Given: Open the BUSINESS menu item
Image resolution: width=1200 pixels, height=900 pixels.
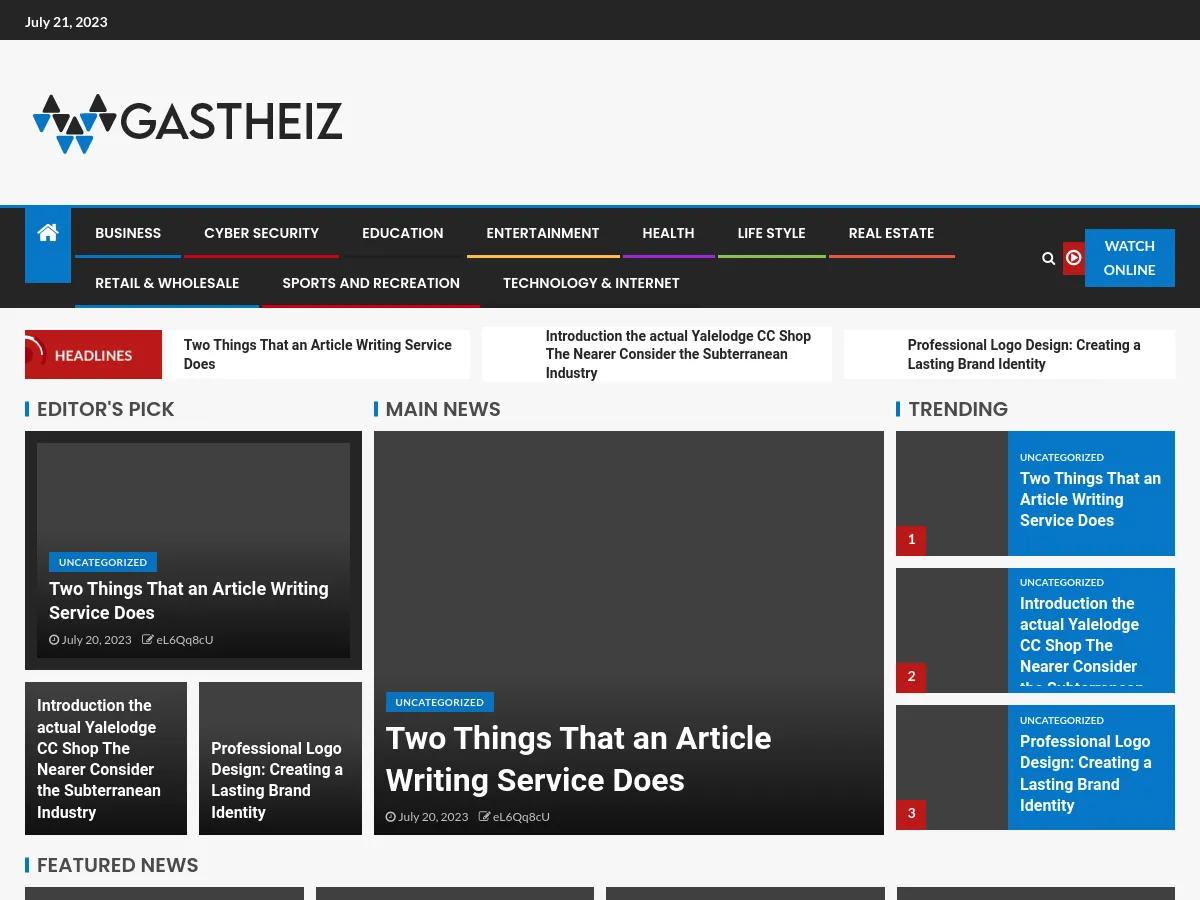Looking at the screenshot, I should (x=128, y=233).
